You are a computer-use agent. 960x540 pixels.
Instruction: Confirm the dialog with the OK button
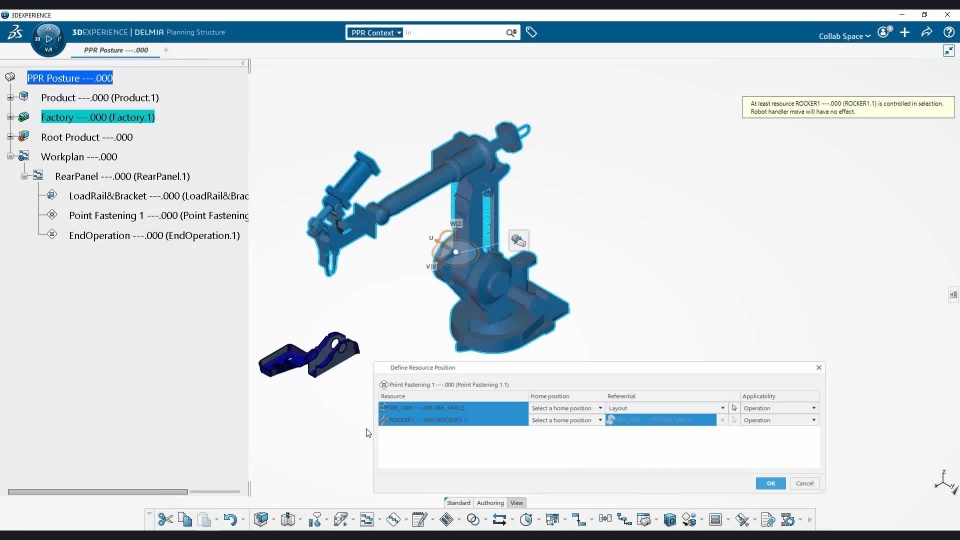[x=771, y=483]
